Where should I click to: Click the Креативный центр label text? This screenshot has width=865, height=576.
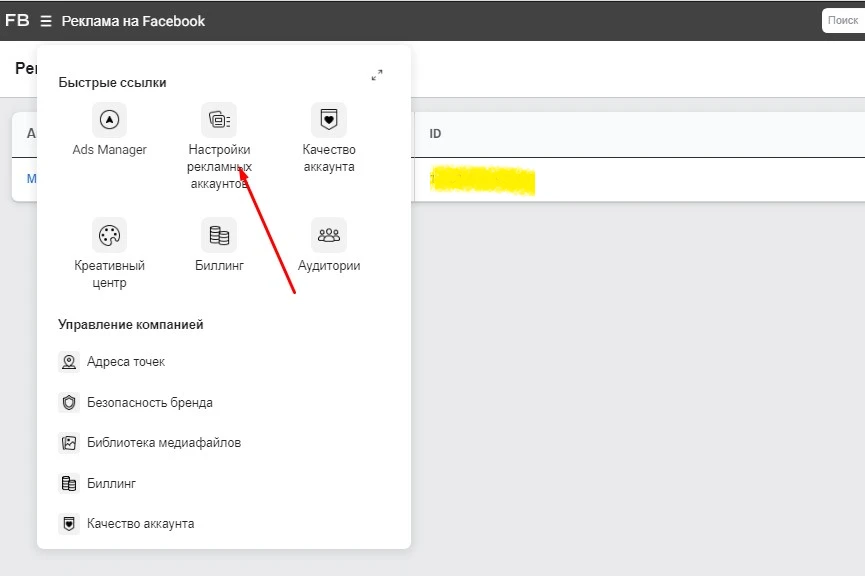coord(109,274)
